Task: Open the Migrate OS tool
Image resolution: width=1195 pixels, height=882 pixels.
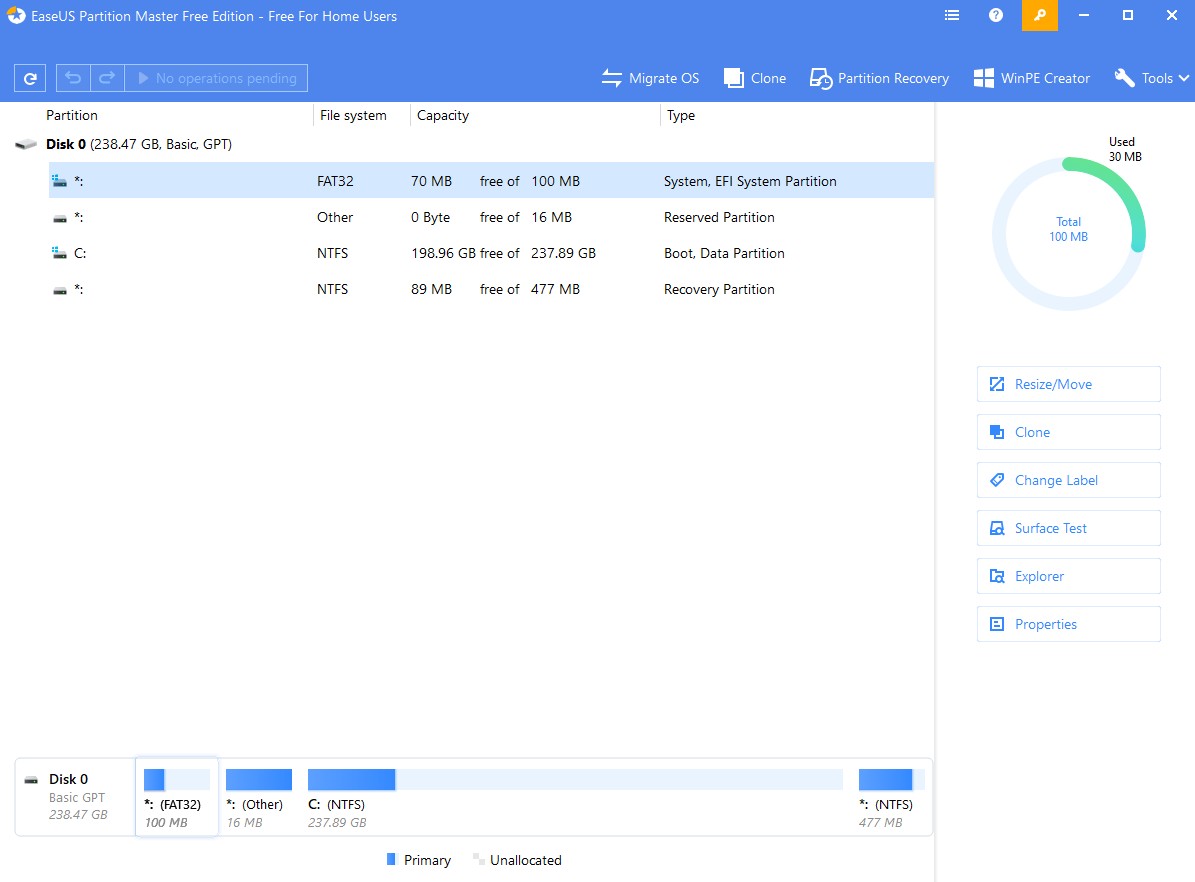Action: (x=650, y=78)
